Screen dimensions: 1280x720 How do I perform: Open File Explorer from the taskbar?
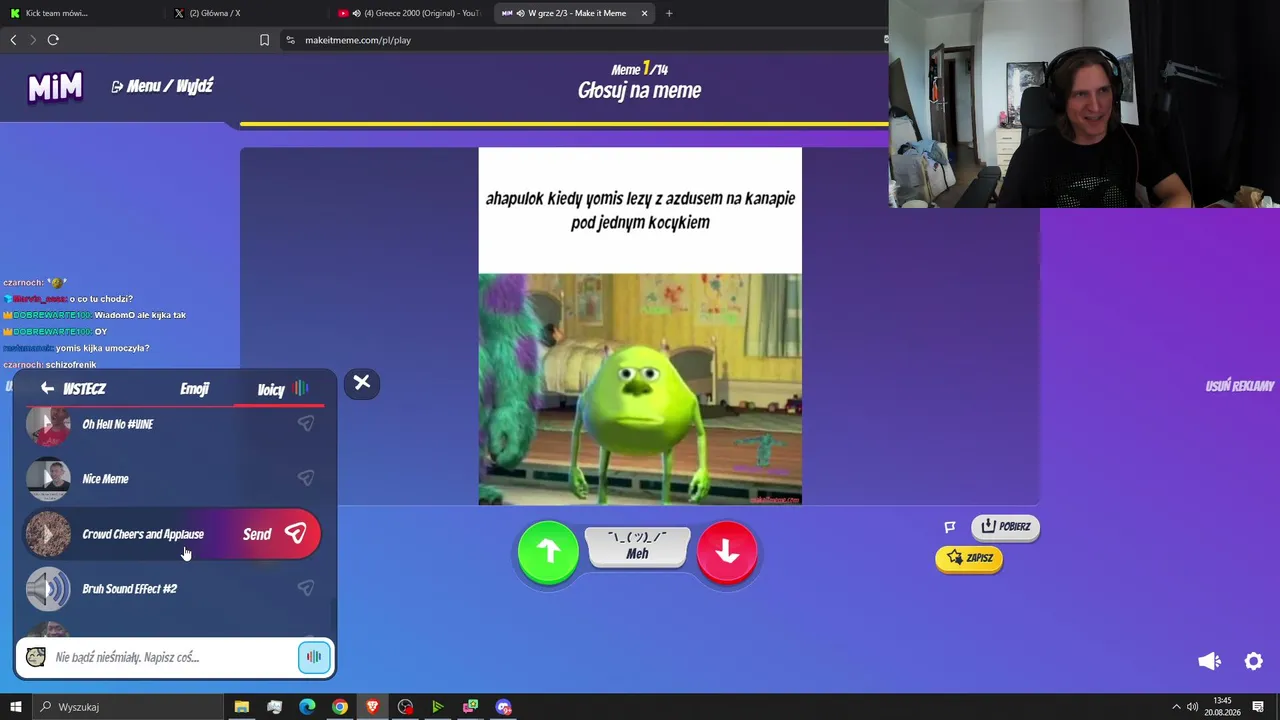241,707
